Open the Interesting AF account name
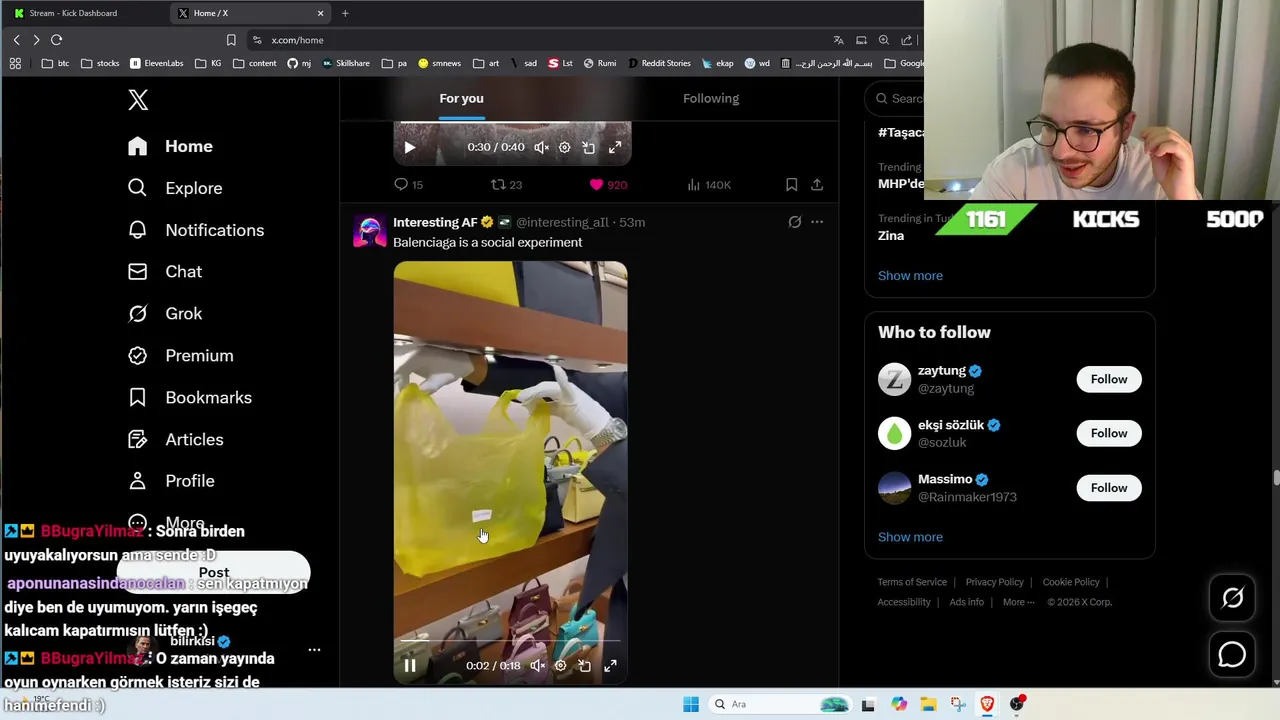The image size is (1280, 720). coord(435,222)
